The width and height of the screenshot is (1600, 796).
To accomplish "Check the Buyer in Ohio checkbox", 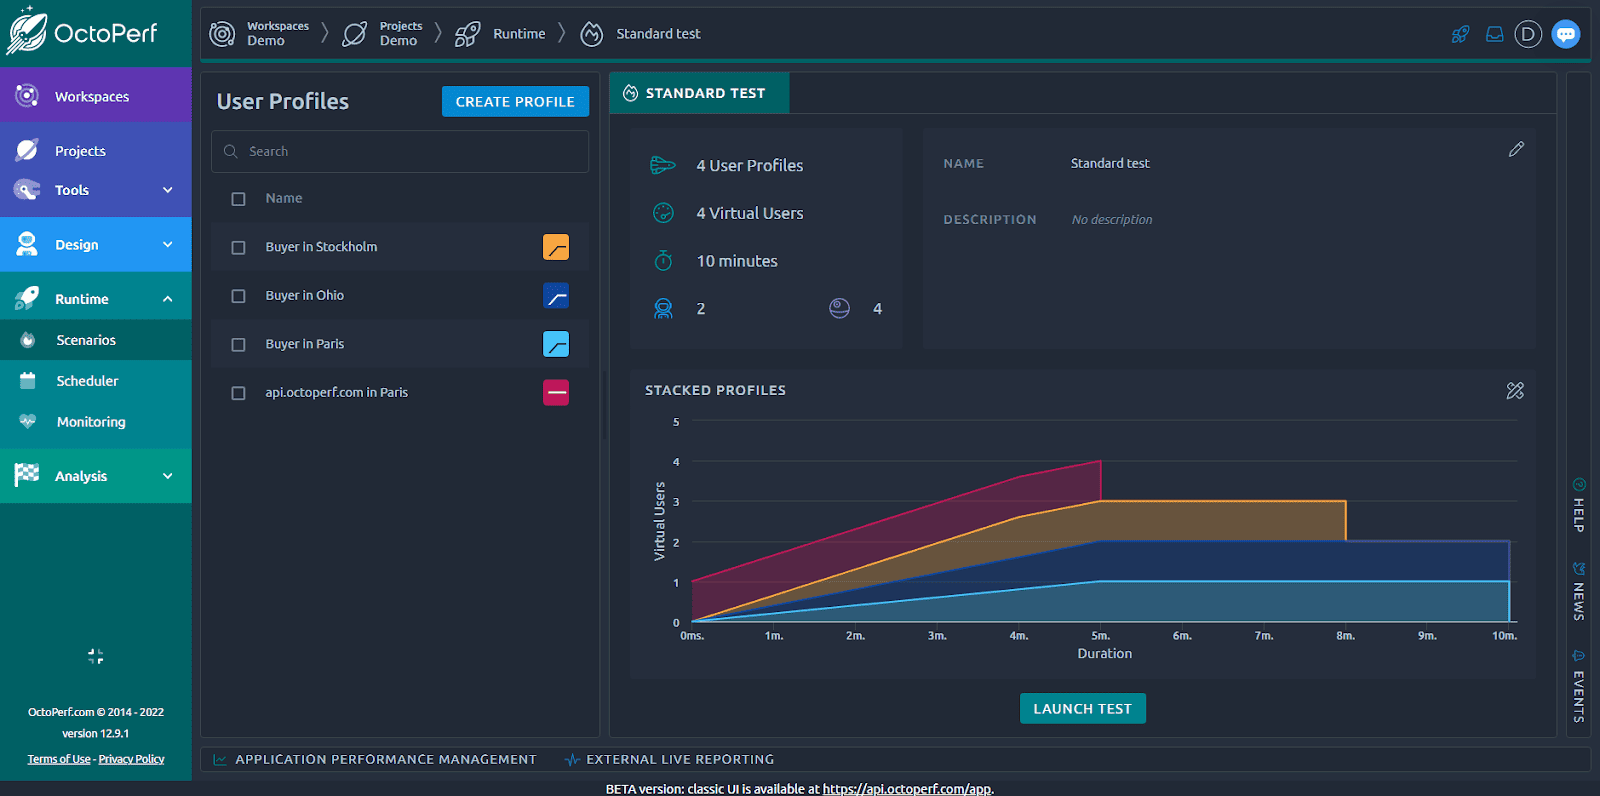I will pos(238,296).
